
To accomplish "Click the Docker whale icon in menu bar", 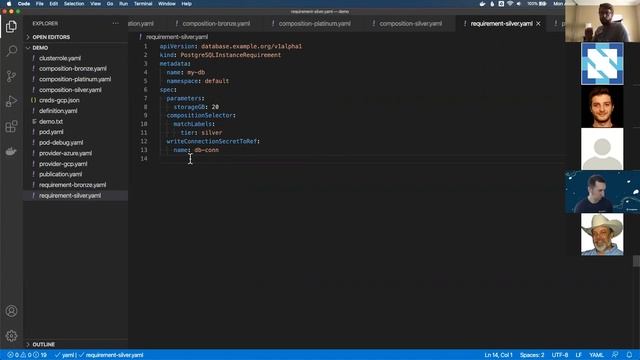I will [x=482, y=4].
